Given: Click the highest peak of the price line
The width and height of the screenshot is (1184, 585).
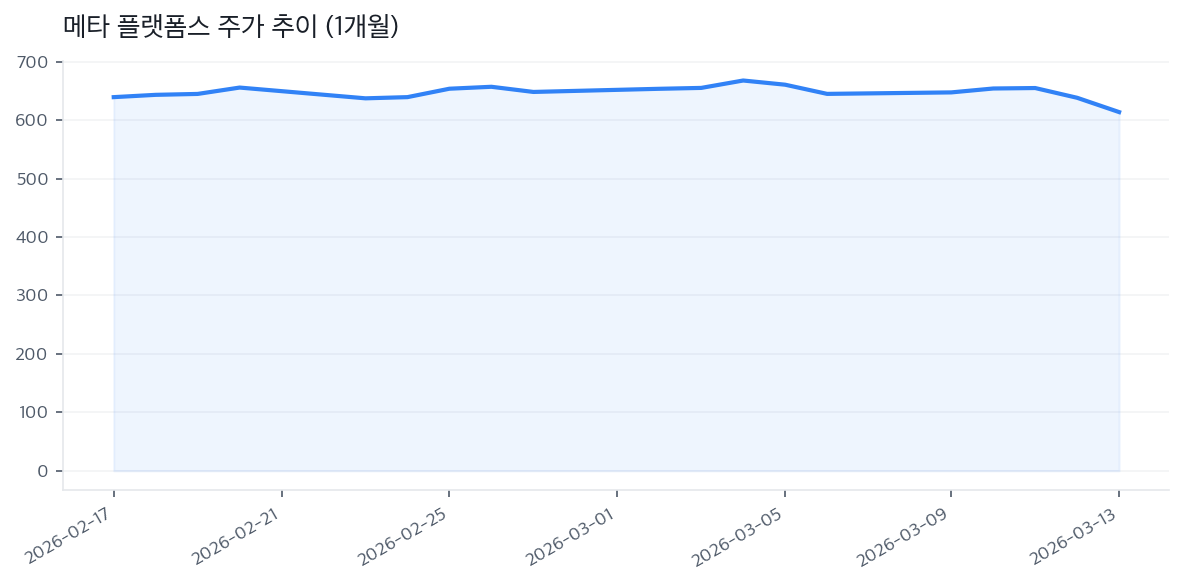Looking at the screenshot, I should pyautogui.click(x=742, y=80).
